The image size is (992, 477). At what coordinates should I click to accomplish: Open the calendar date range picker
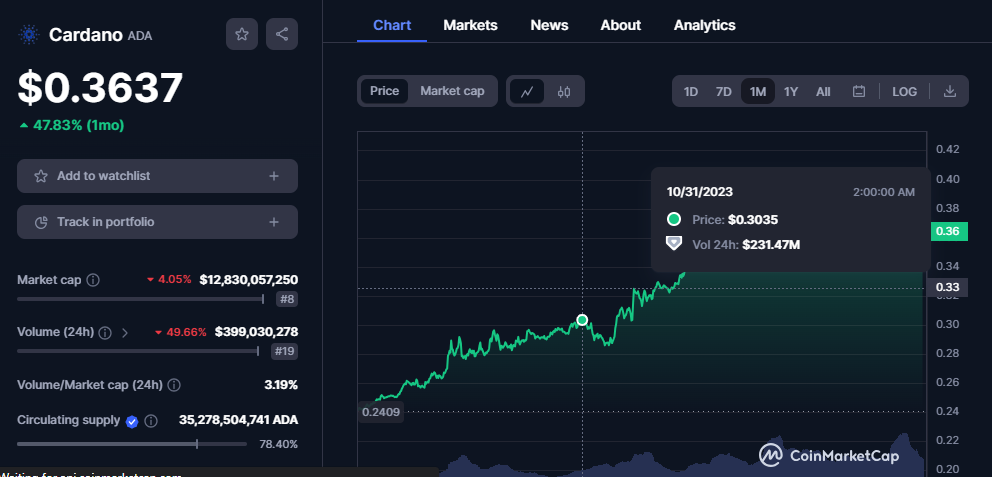click(858, 91)
